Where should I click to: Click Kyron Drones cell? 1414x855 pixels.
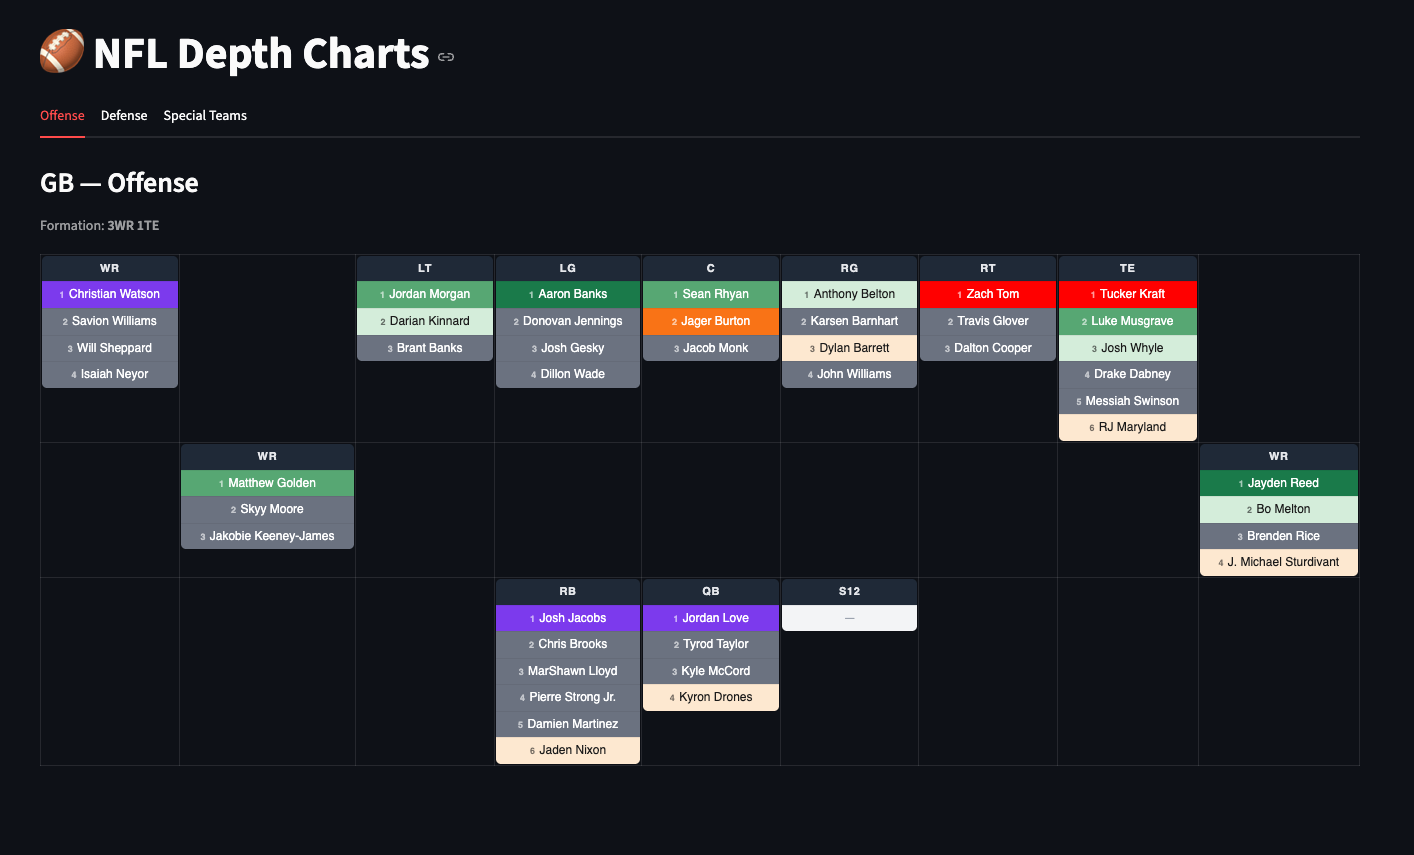coord(711,697)
